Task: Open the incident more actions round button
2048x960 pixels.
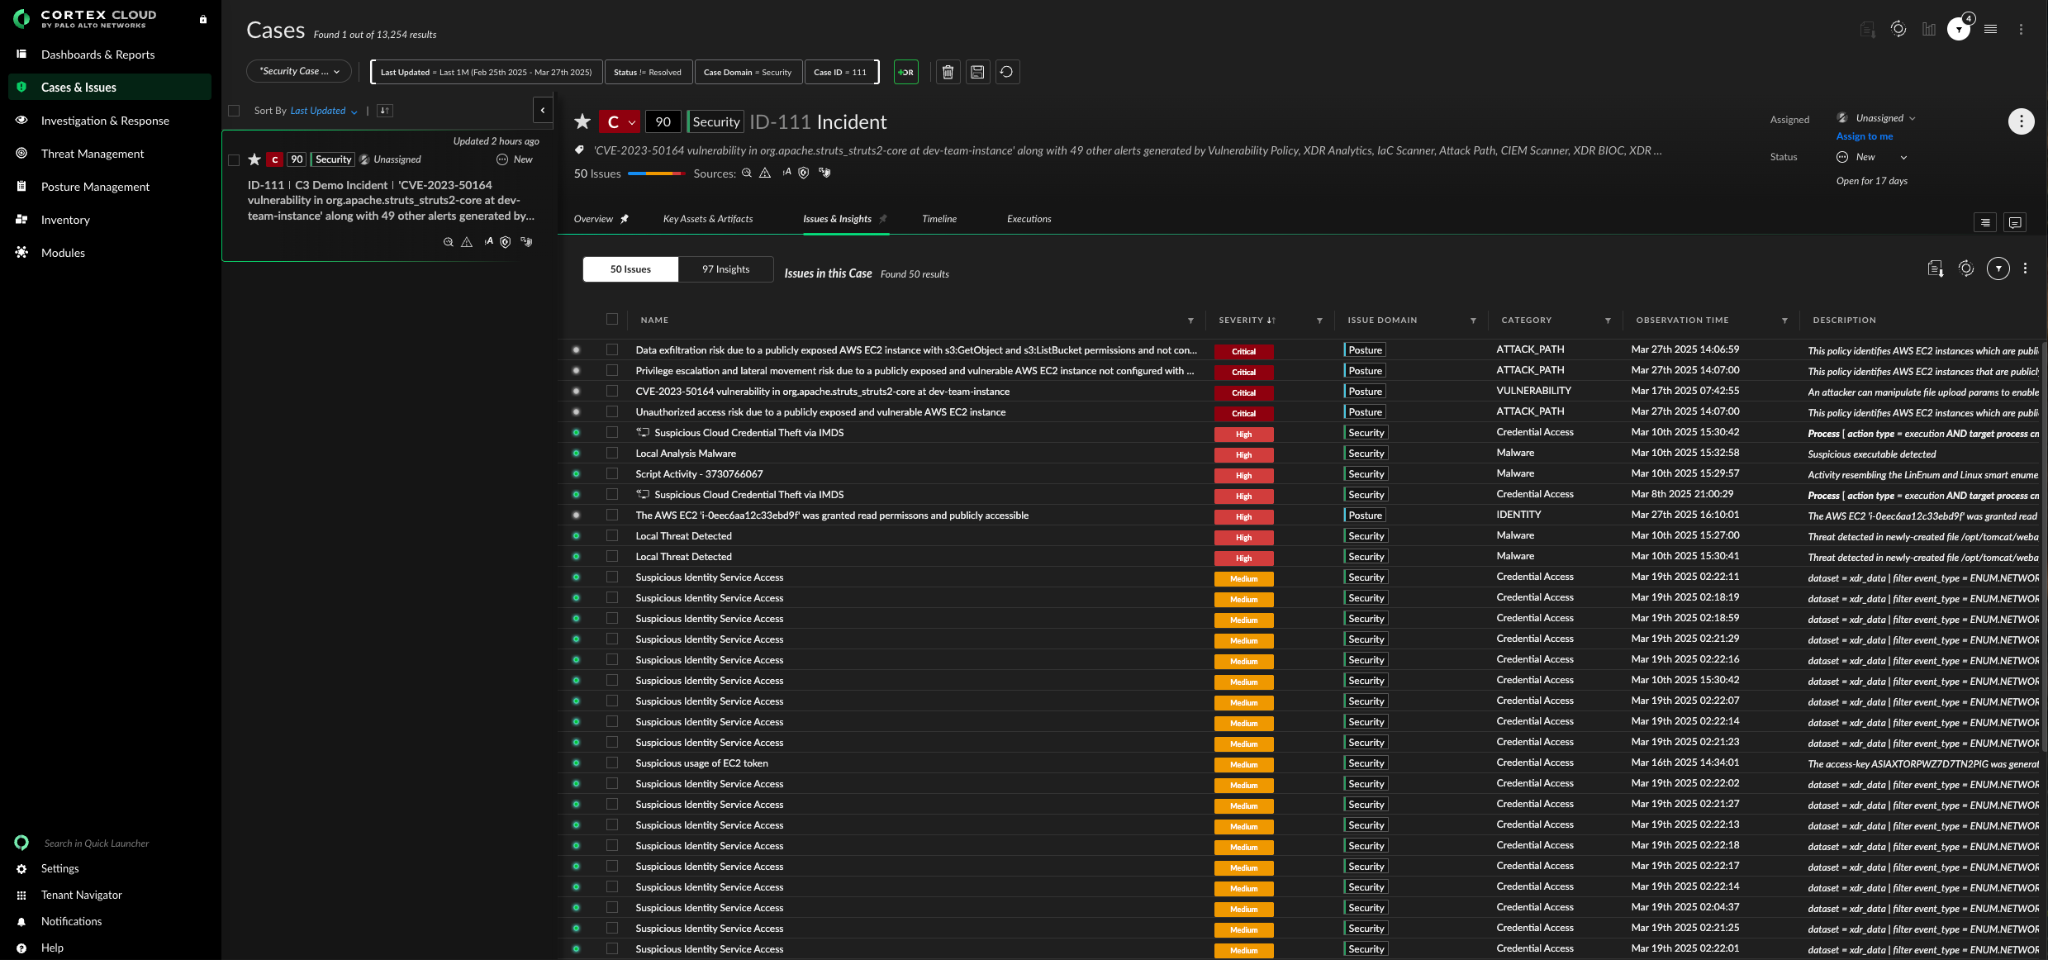Action: point(2021,121)
